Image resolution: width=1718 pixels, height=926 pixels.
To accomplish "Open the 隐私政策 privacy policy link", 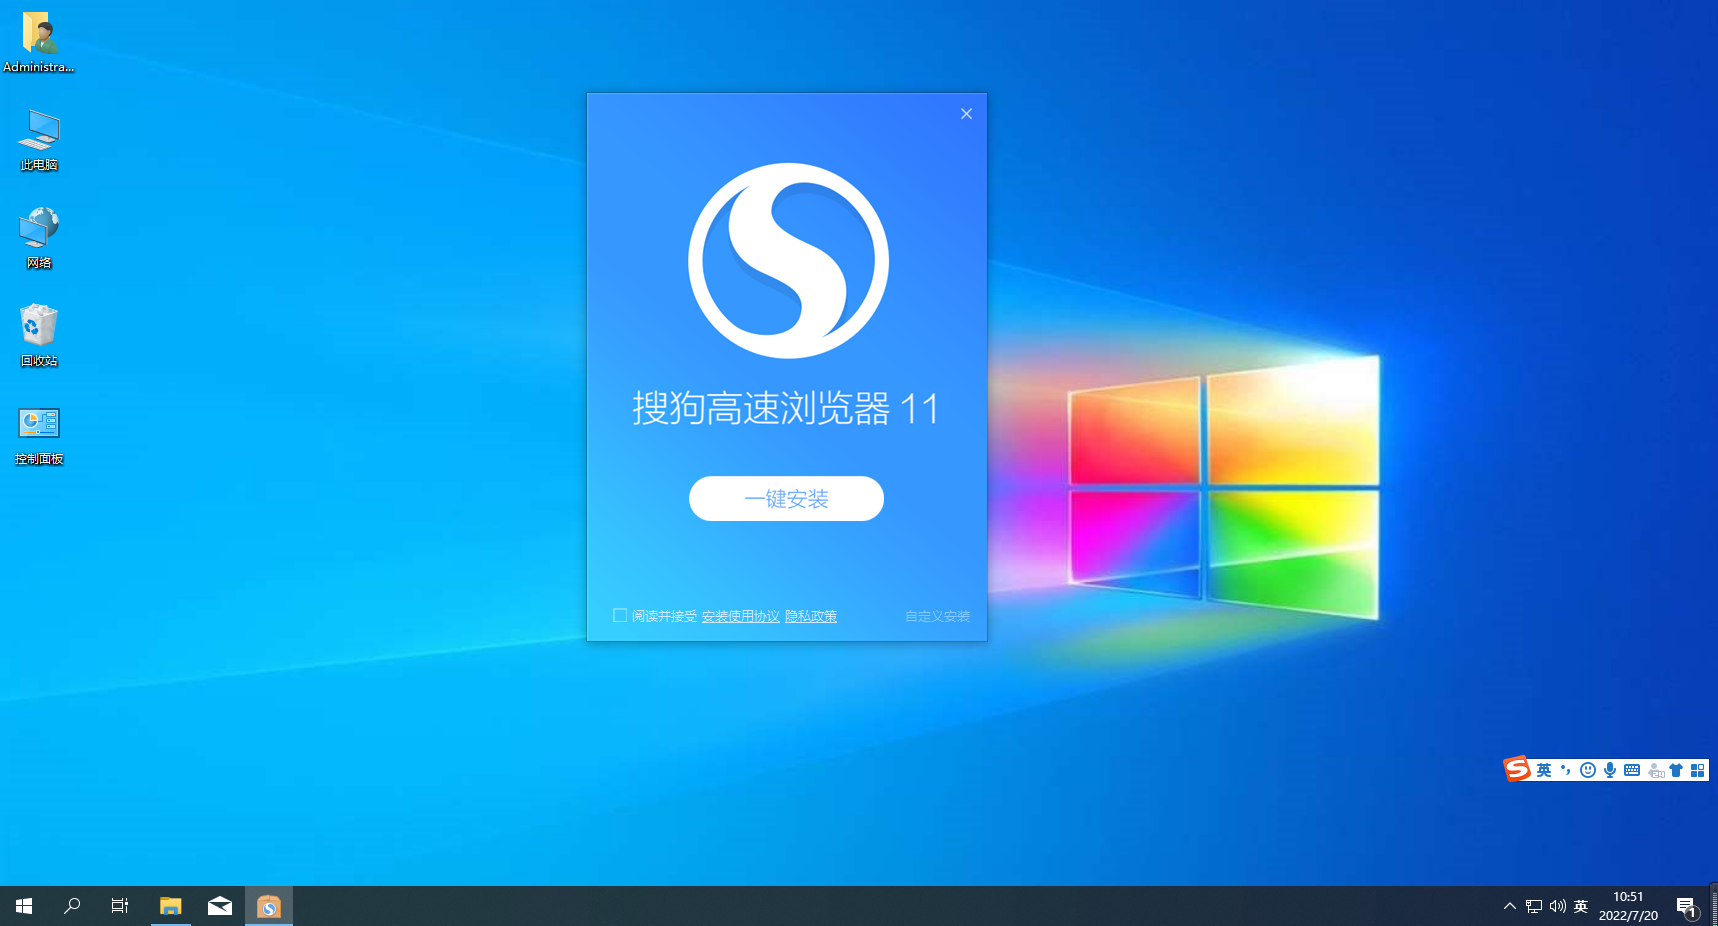I will (x=811, y=616).
